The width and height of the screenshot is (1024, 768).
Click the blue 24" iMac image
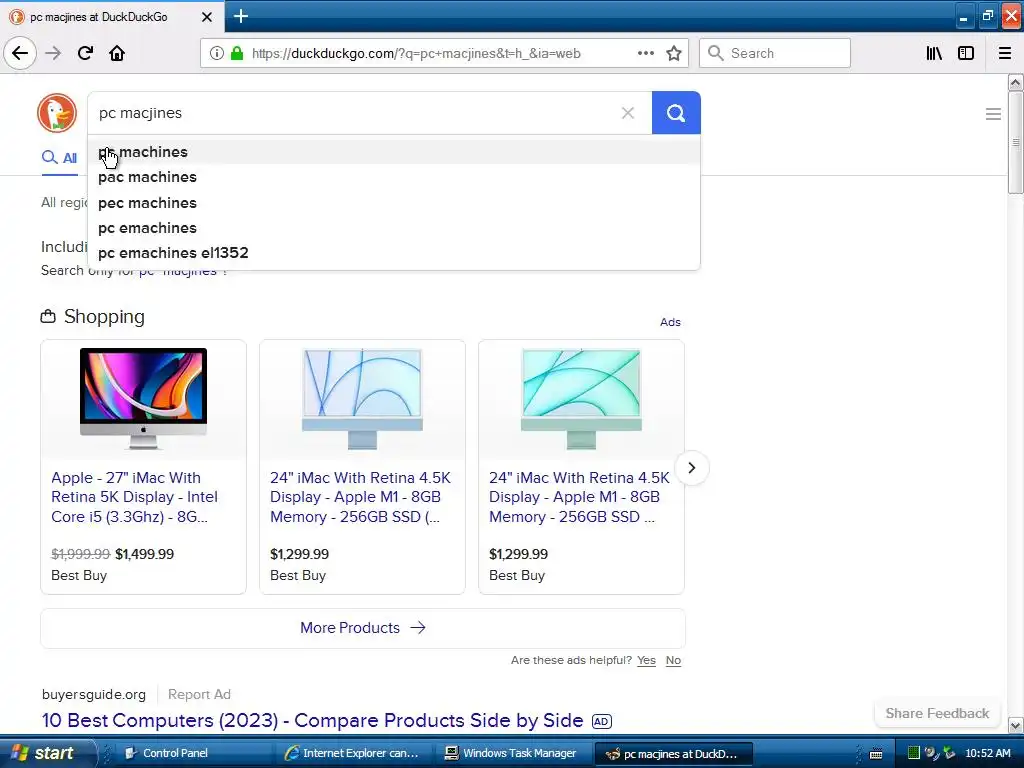point(362,398)
